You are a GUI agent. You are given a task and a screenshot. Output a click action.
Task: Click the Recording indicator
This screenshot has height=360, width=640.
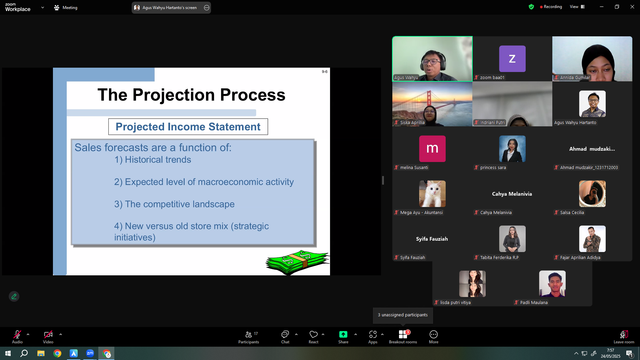pos(551,7)
